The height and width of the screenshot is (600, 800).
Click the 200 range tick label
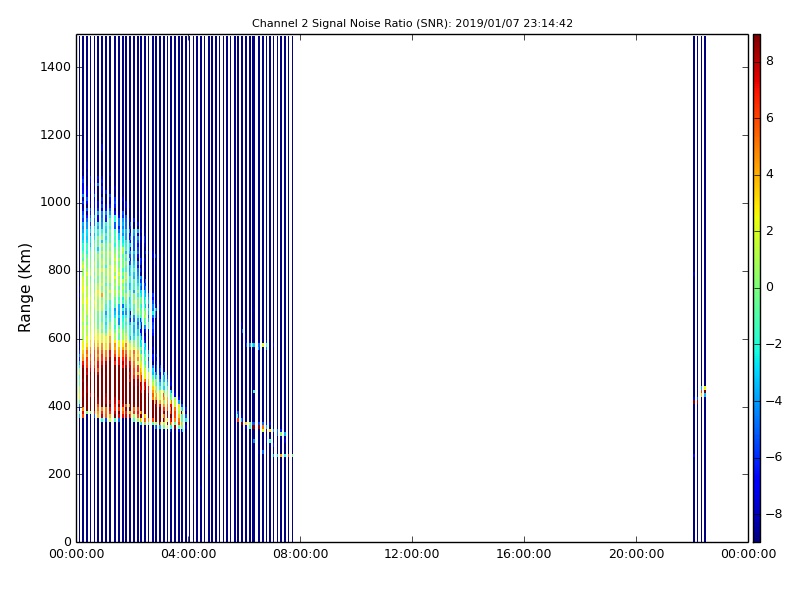click(59, 474)
